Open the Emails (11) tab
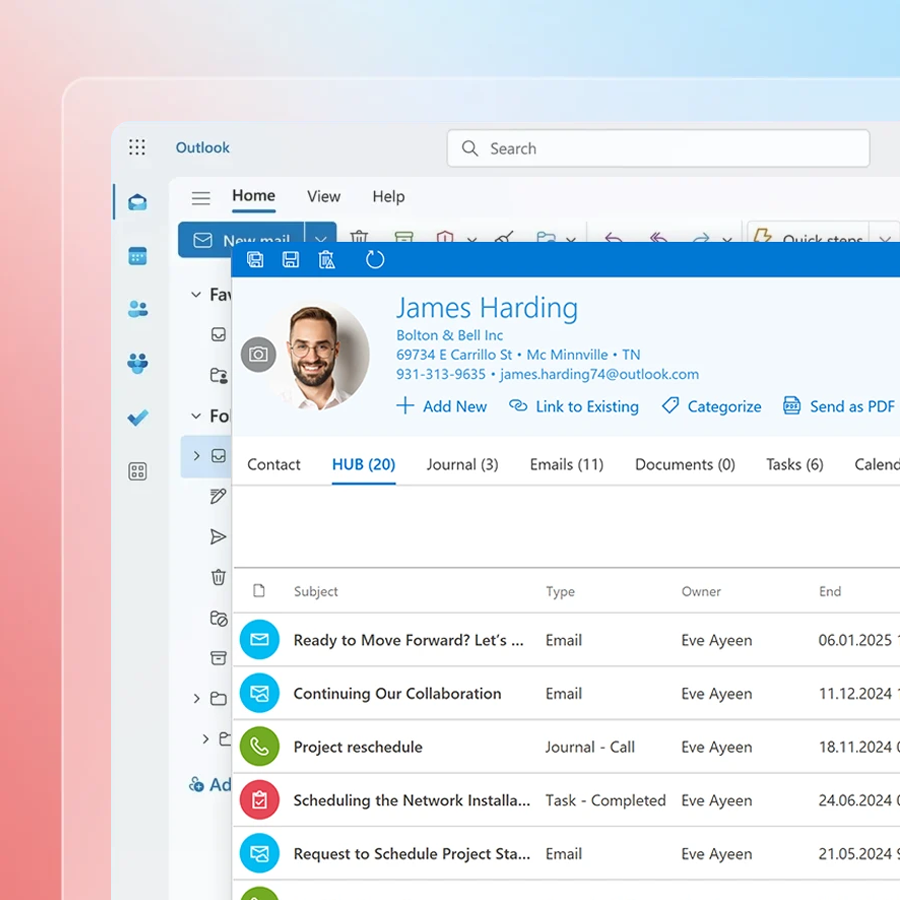The image size is (900, 900). (567, 464)
